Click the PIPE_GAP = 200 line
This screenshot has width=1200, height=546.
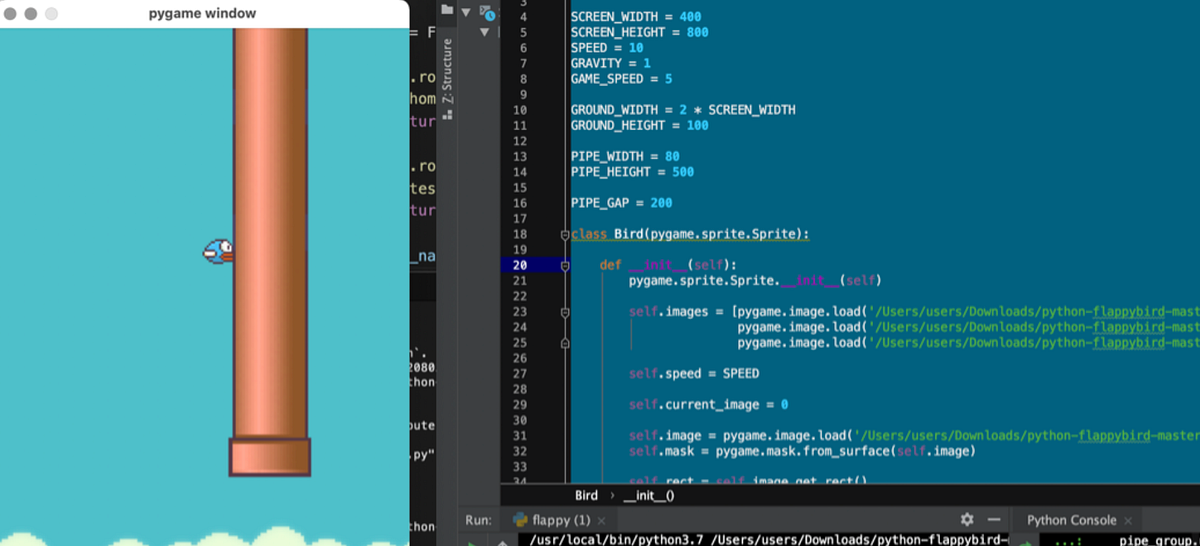[x=621, y=203]
